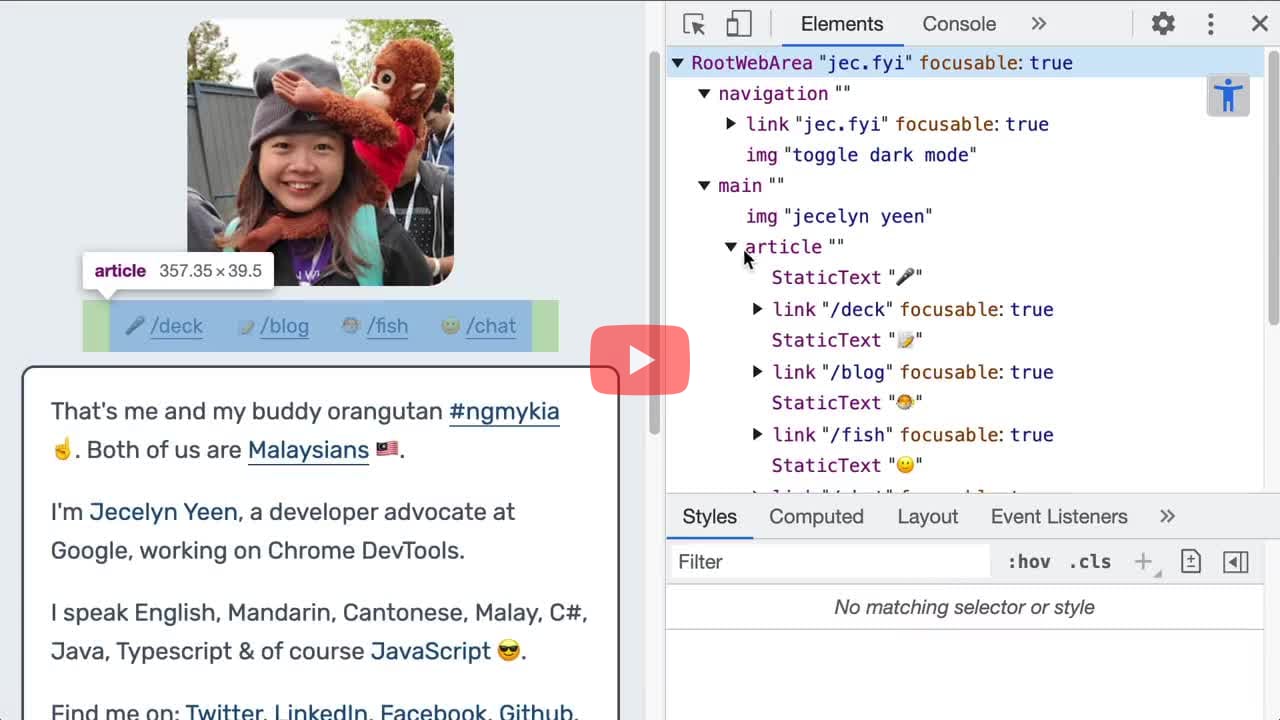Screen dimensions: 1280x720
Task: Expand the link "jec.fyi" node
Action: [x=731, y=125]
